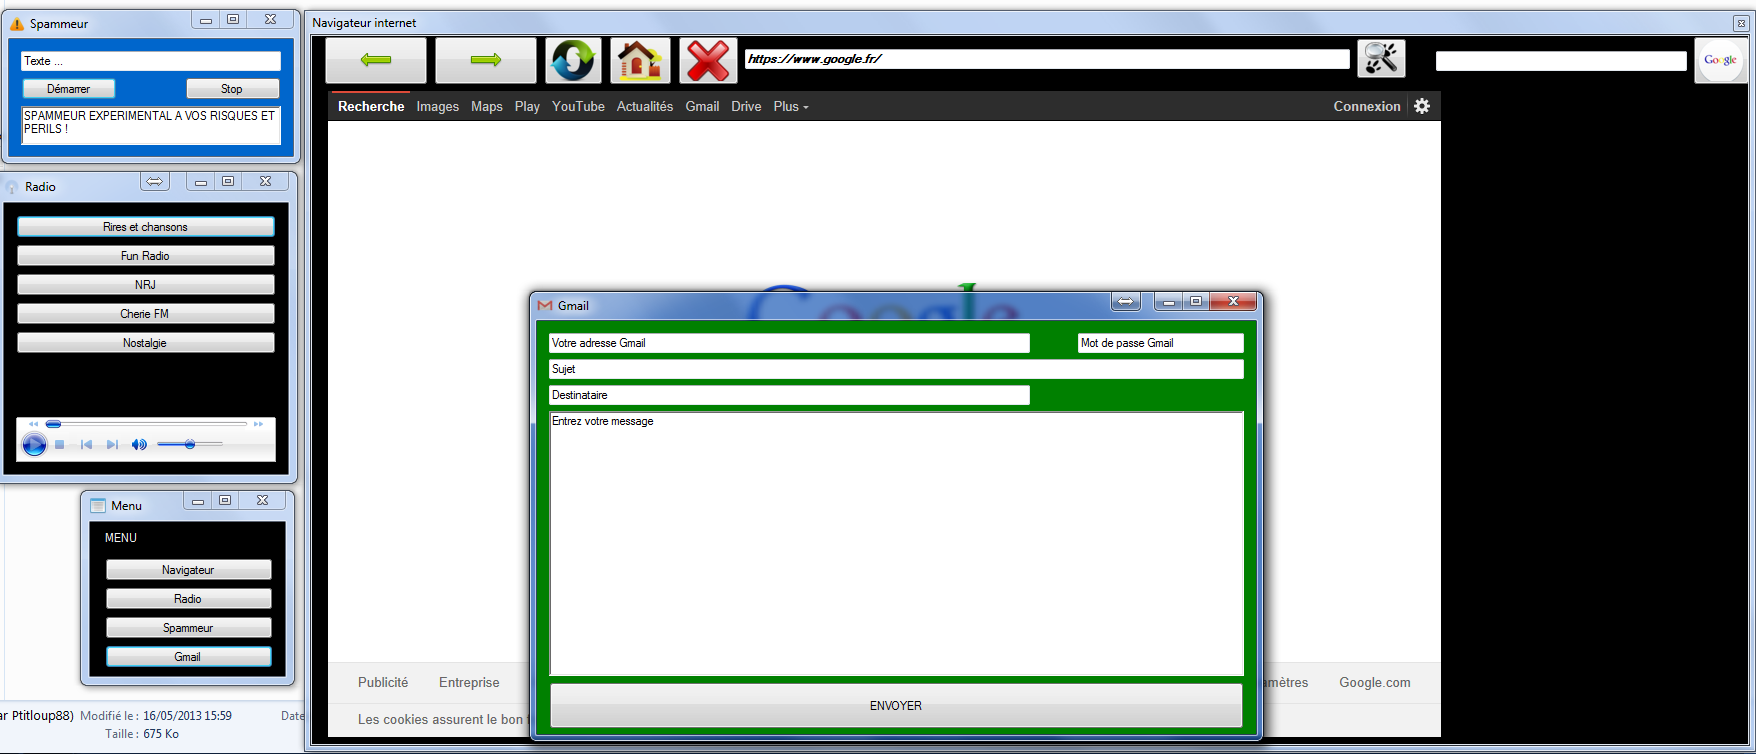
Task: Click the previous track button in the Radio player
Action: (86, 445)
